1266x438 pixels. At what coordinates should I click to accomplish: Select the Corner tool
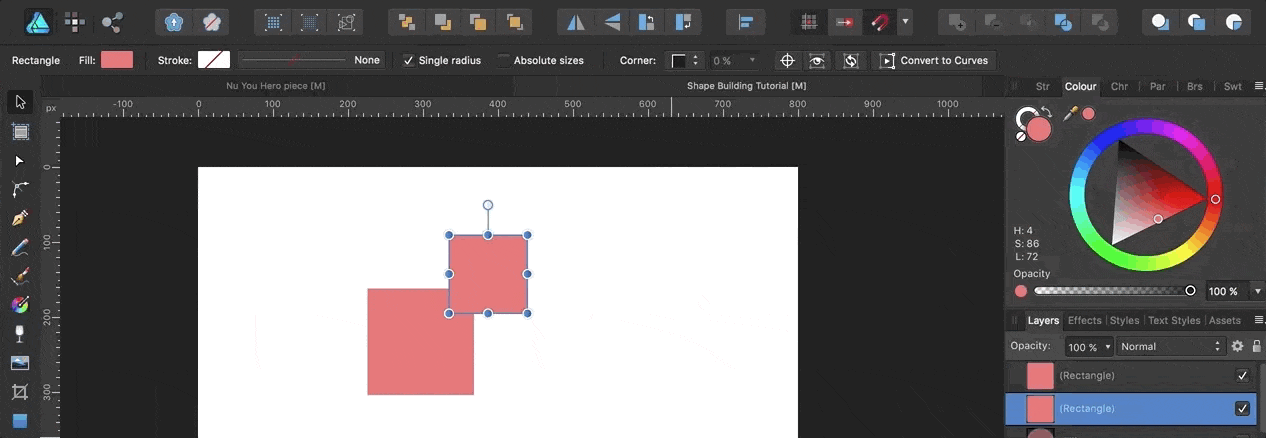tap(20, 189)
